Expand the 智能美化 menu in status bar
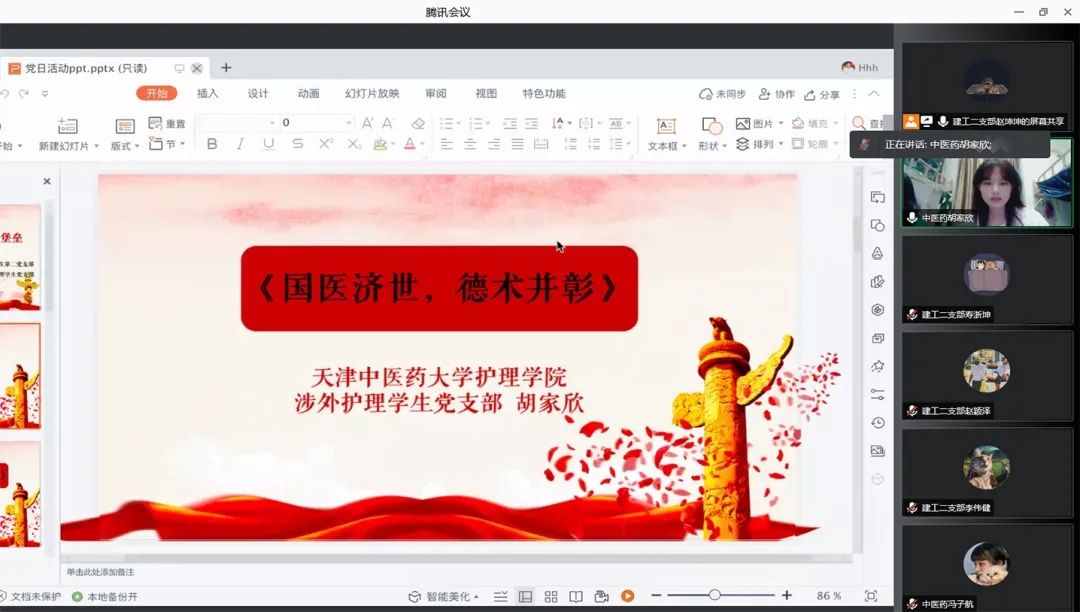 444,596
